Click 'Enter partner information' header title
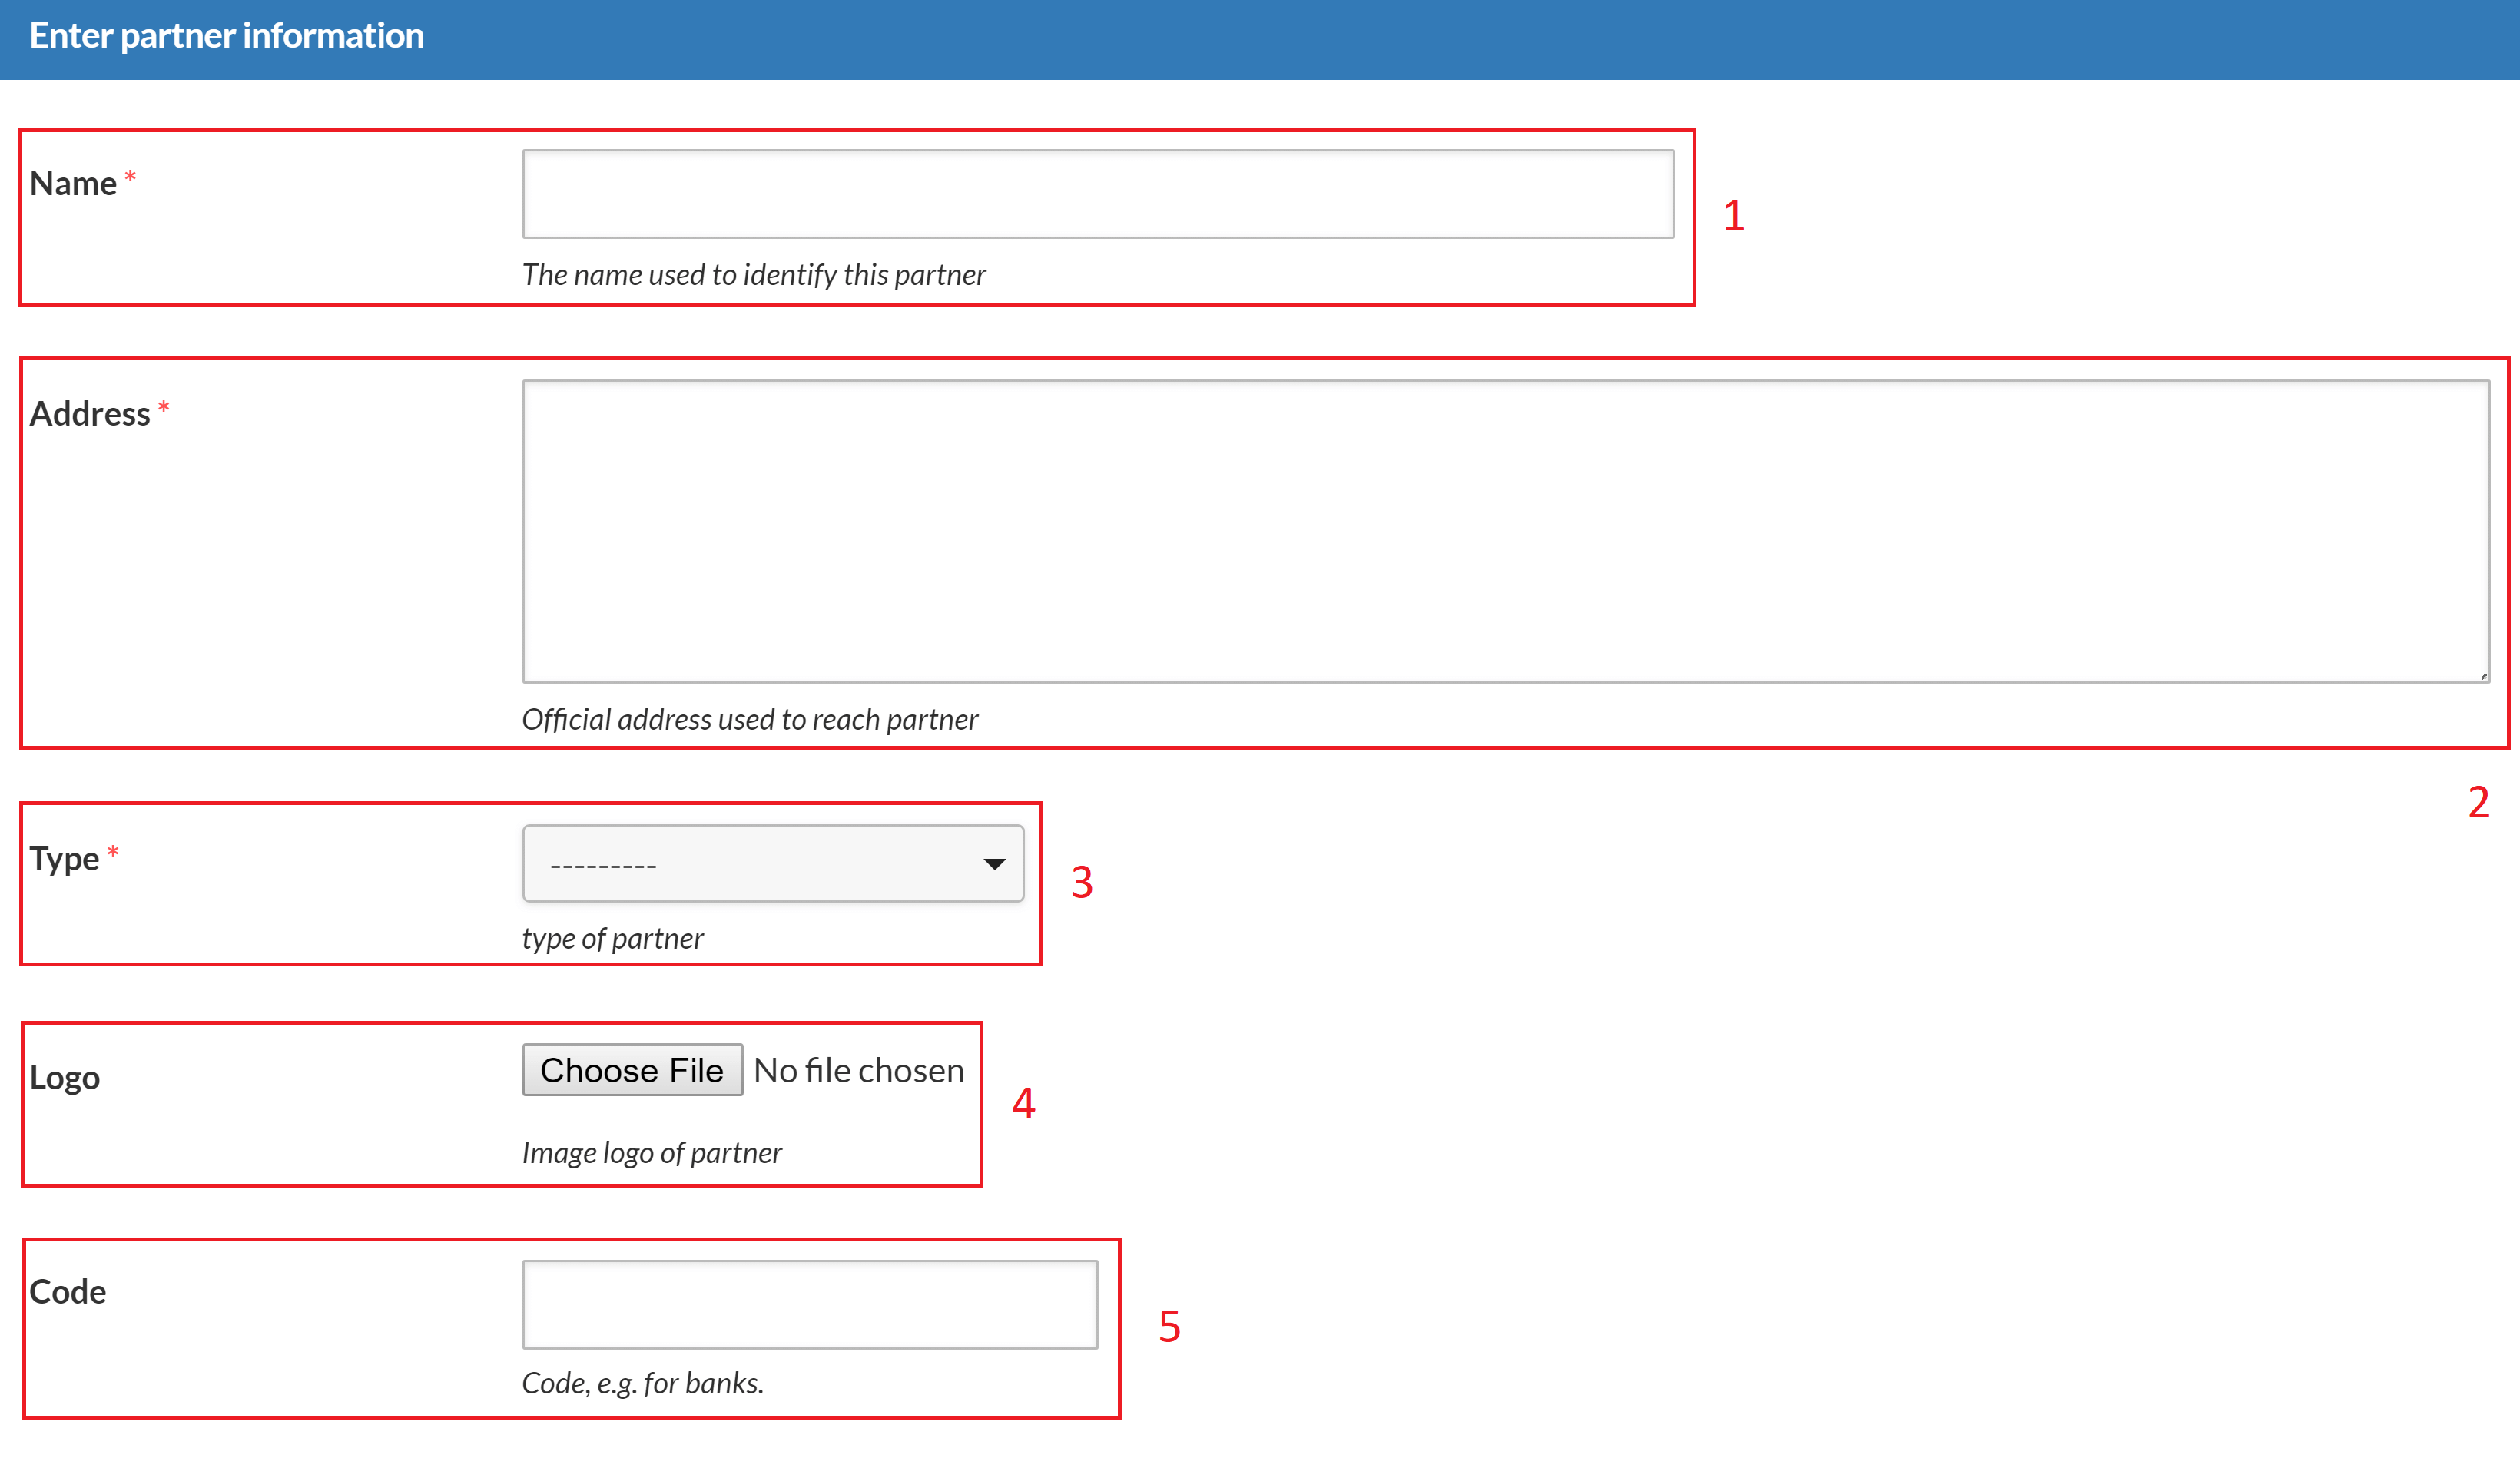 pyautogui.click(x=227, y=36)
